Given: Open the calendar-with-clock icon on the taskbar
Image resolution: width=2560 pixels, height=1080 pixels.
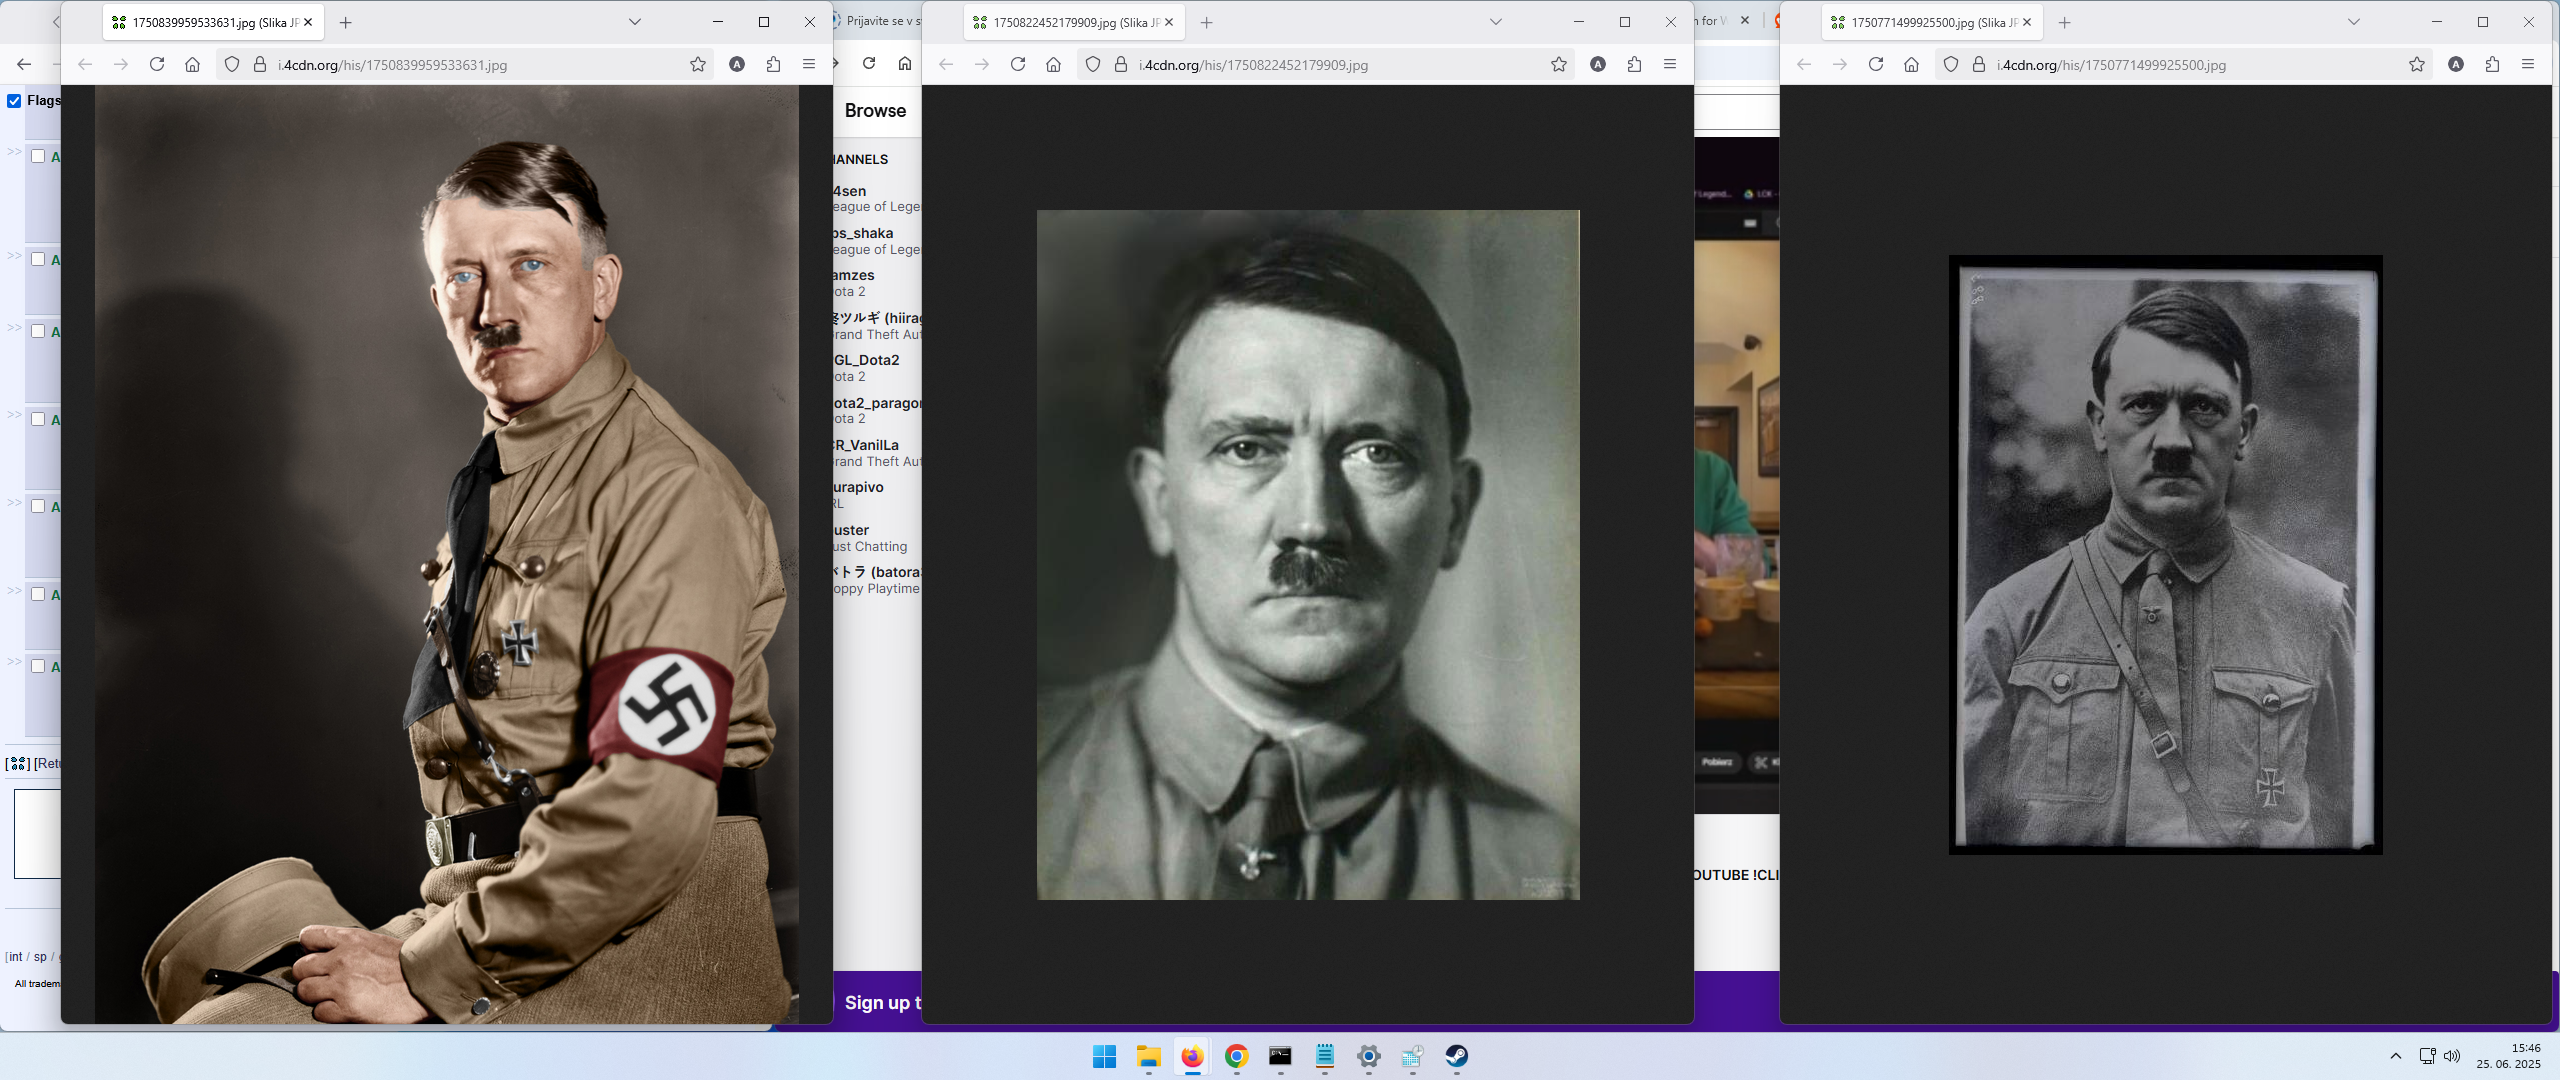Looking at the screenshot, I should (1413, 1056).
